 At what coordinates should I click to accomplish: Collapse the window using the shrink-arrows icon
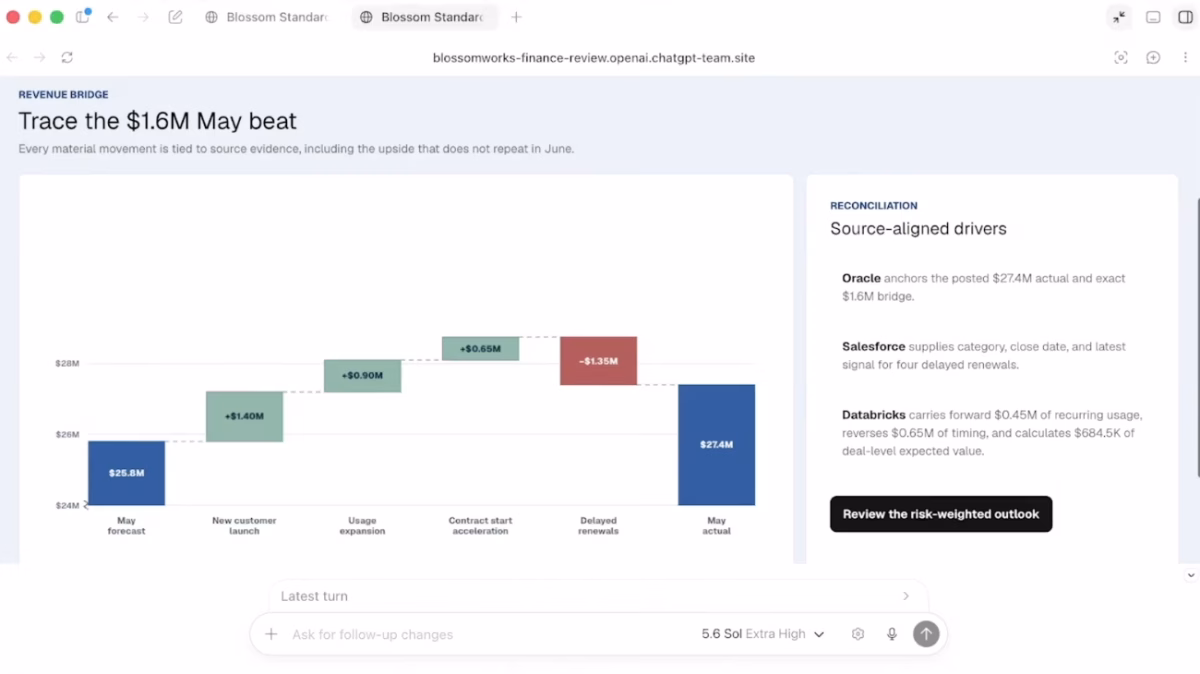click(1119, 17)
